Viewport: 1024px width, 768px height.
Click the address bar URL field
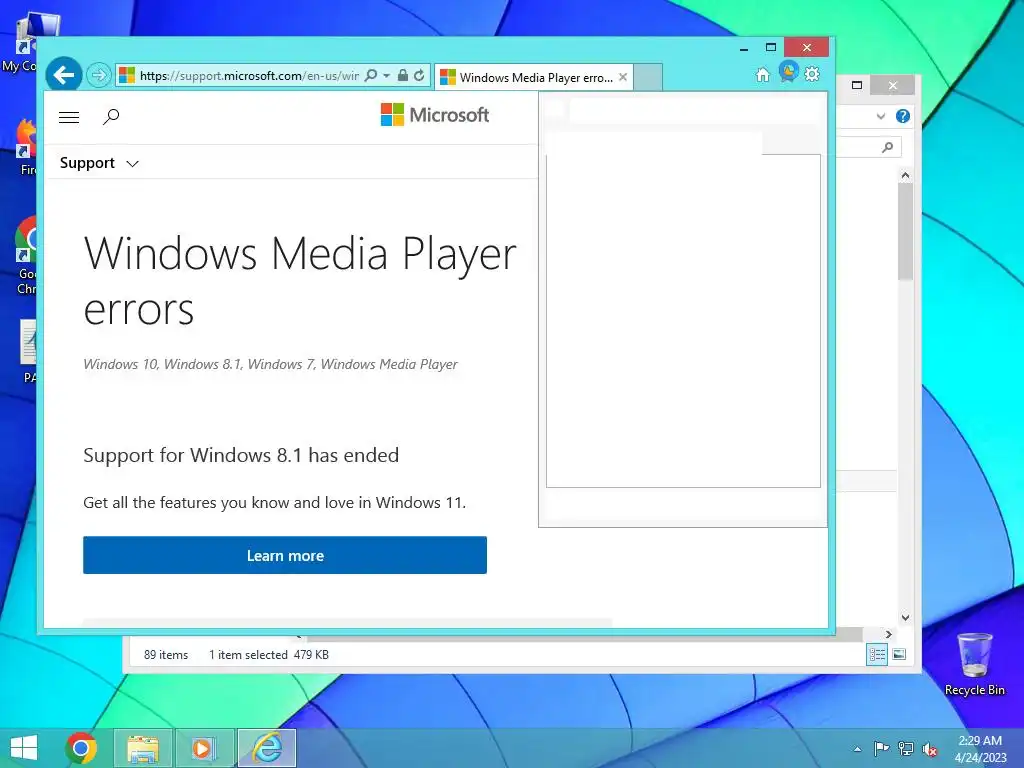coord(249,76)
